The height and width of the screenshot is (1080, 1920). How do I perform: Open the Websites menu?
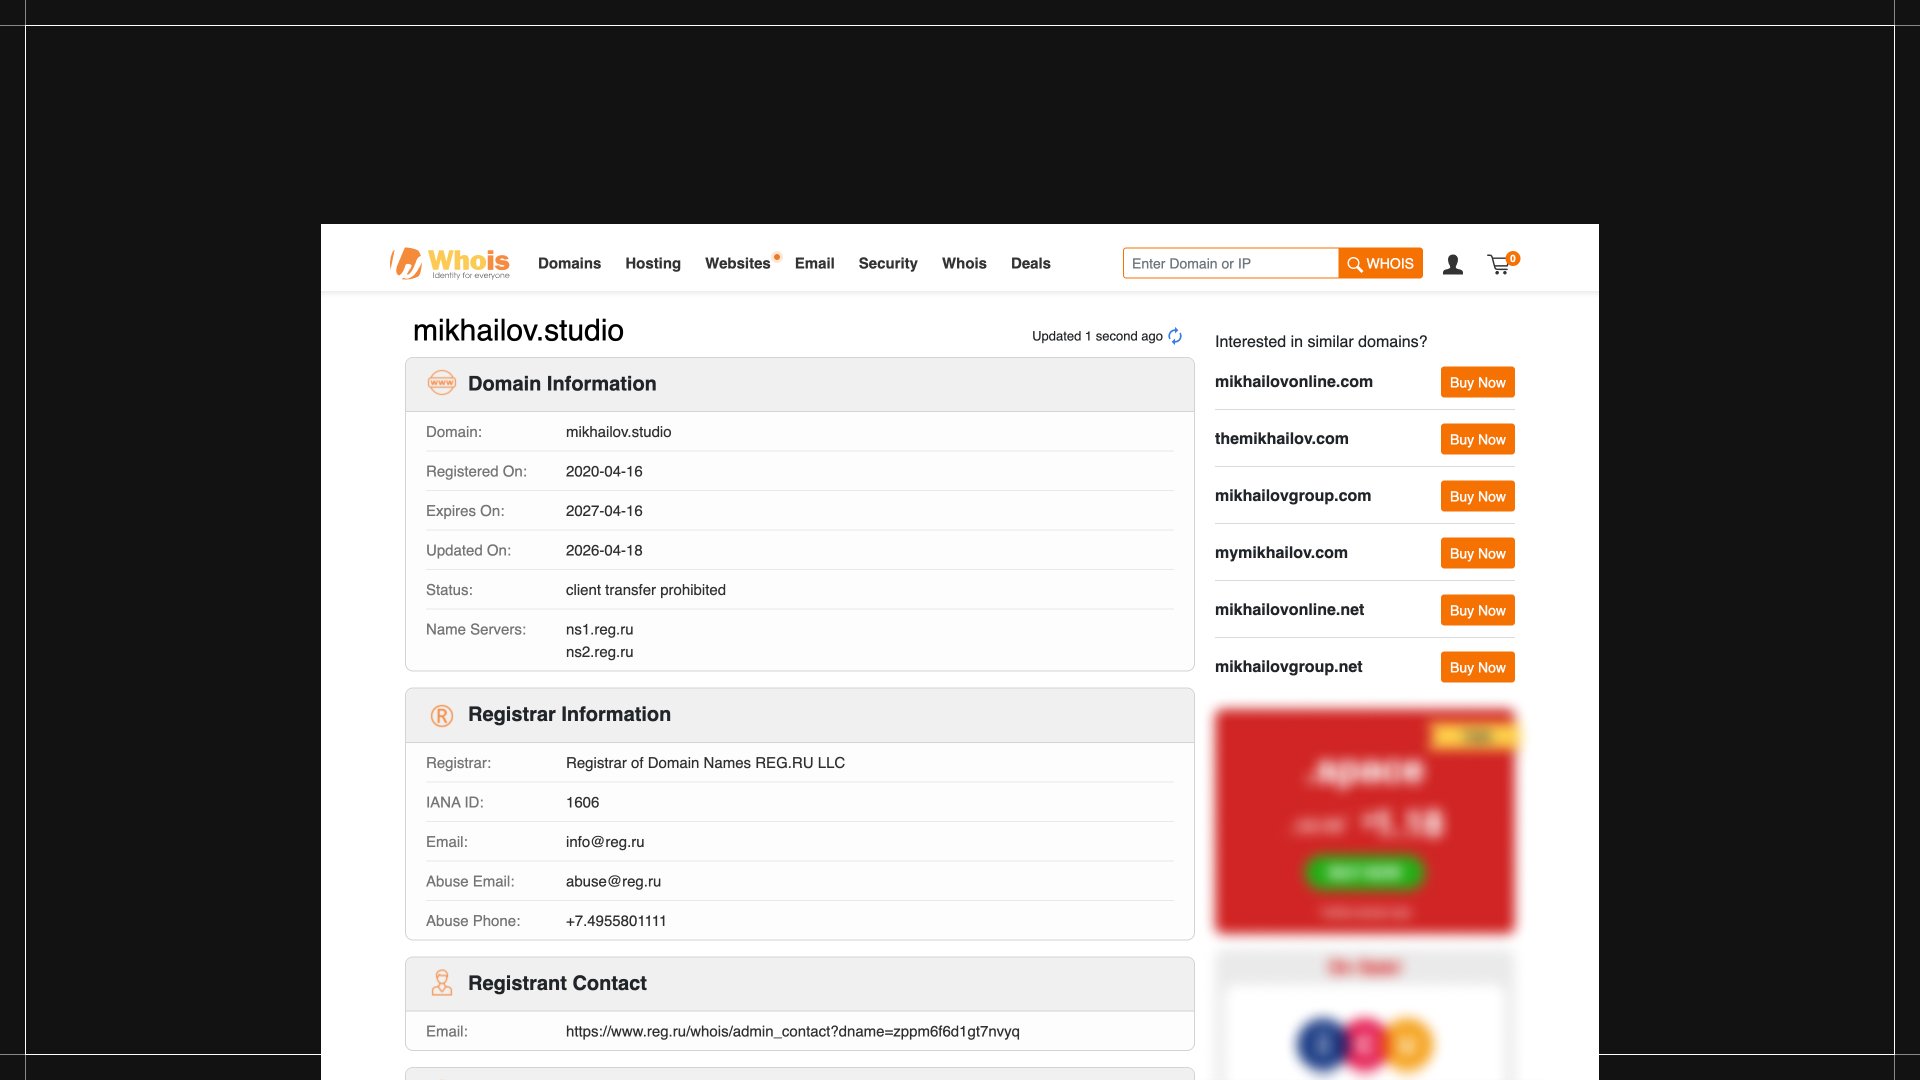[738, 263]
